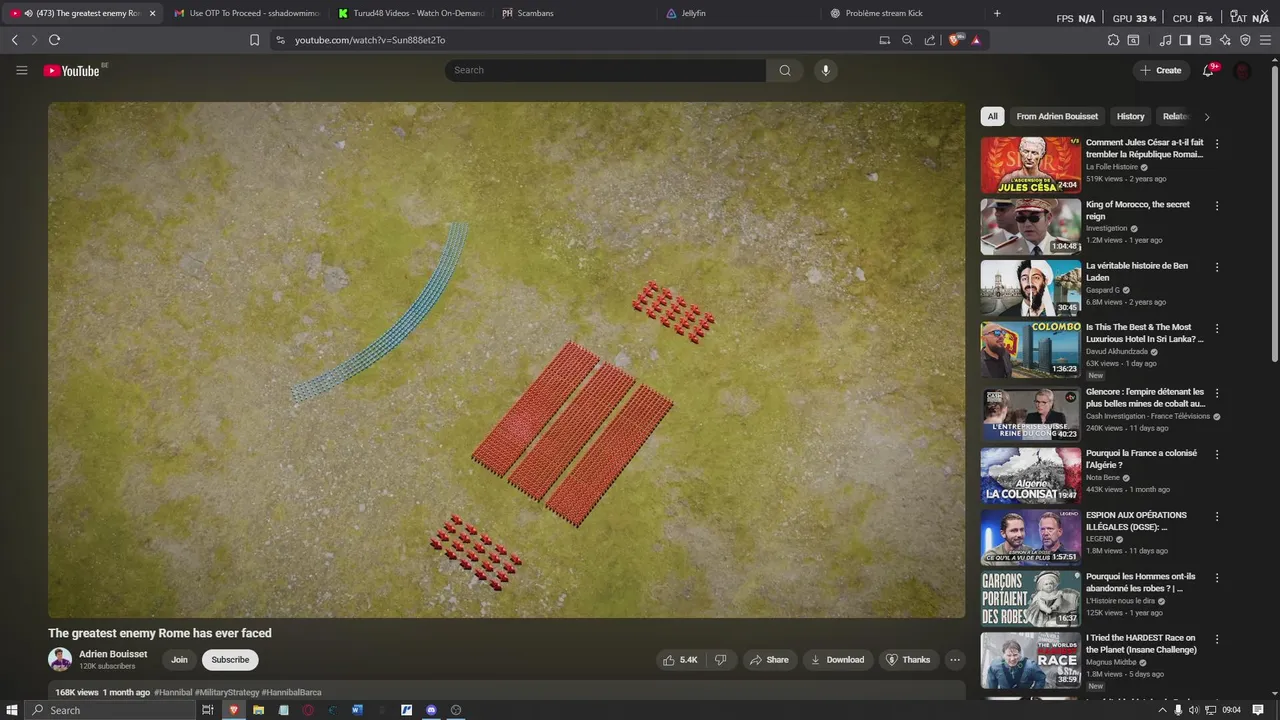The width and height of the screenshot is (1280, 720).
Task: Subscribe to Adrien Bouisset
Action: 230,660
